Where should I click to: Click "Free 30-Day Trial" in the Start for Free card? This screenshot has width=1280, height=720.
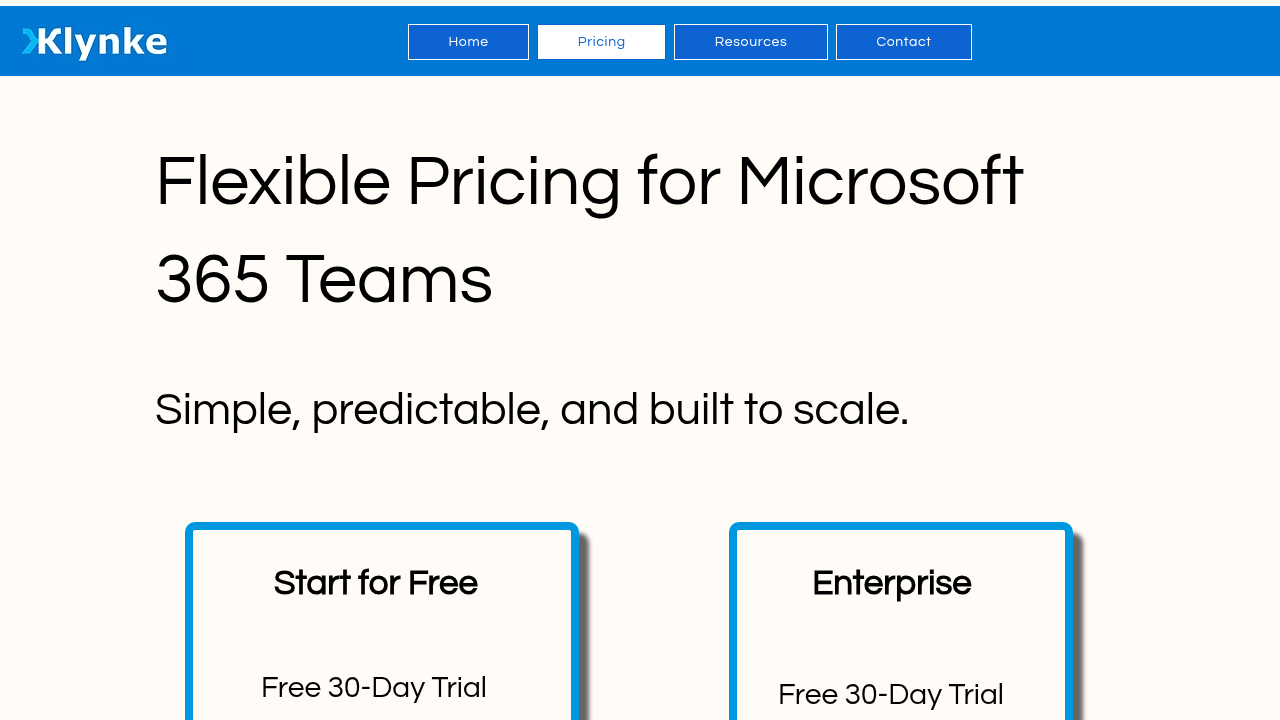(374, 688)
